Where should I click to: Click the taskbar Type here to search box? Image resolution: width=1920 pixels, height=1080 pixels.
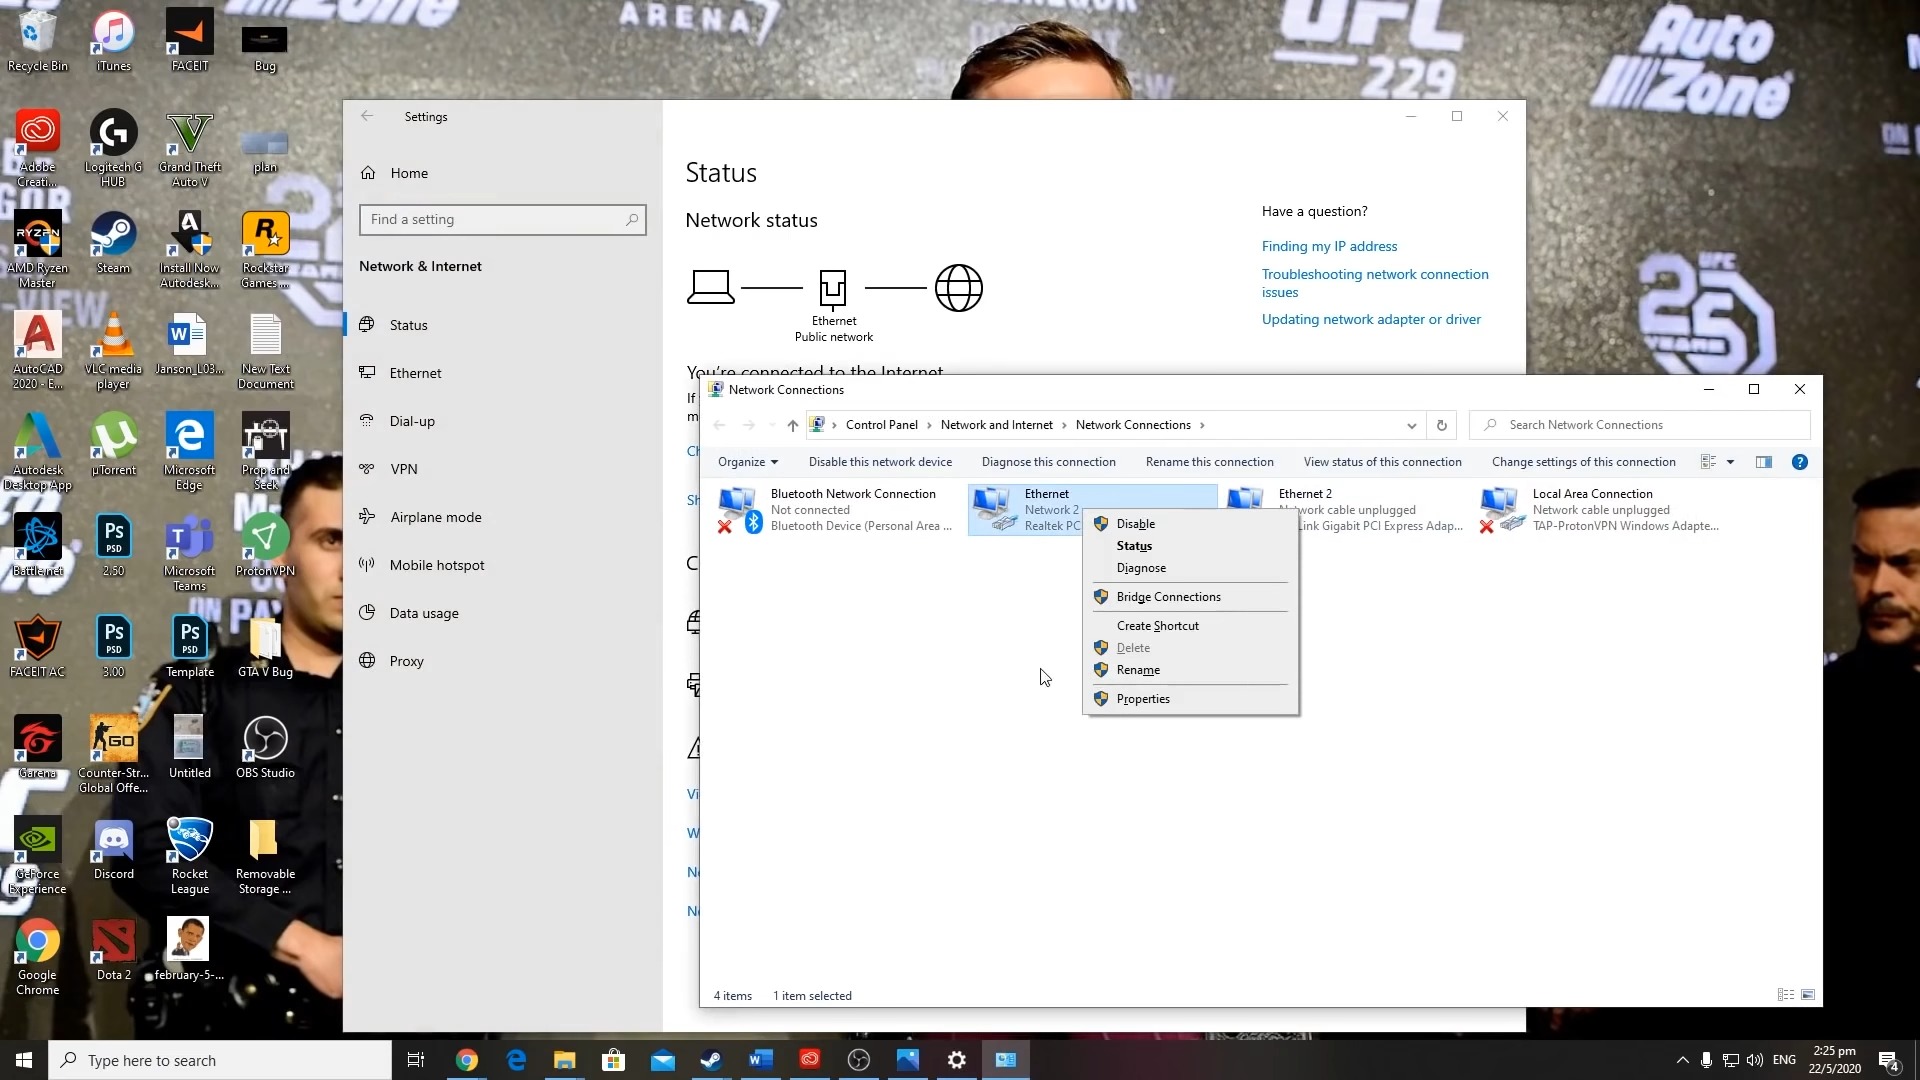tap(220, 1060)
